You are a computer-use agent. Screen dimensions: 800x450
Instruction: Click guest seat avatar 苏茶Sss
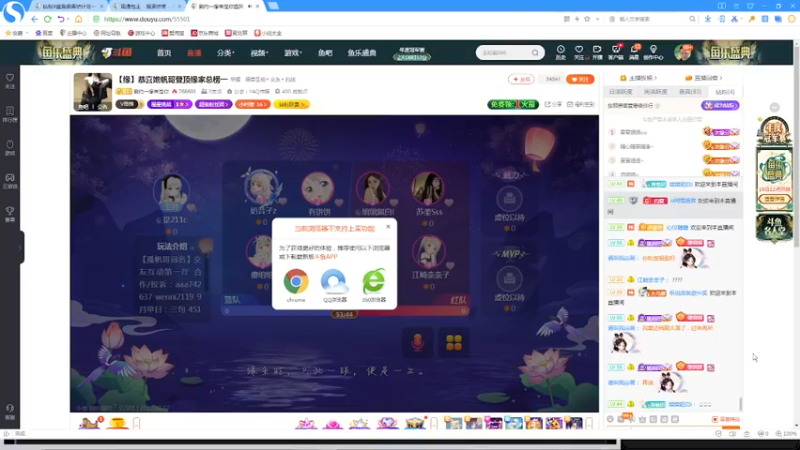pos(428,188)
